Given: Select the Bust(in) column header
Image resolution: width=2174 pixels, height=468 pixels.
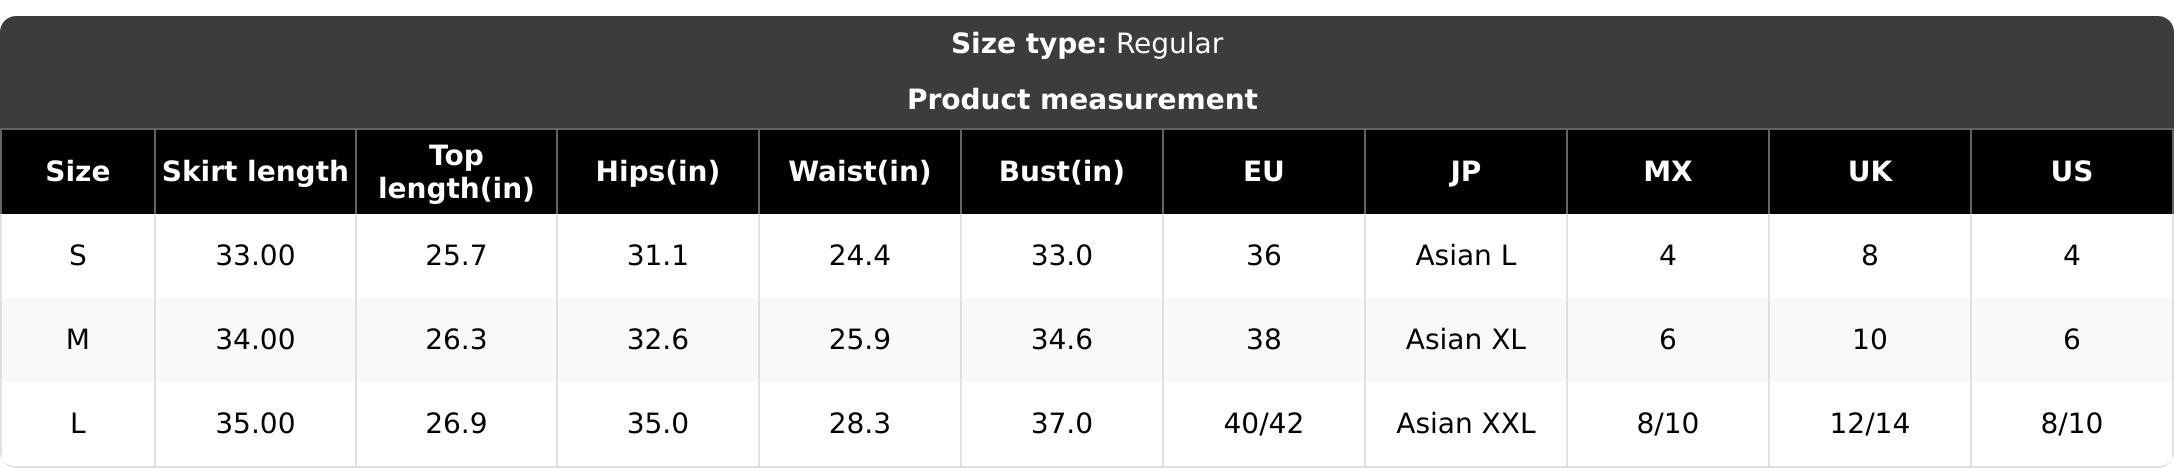Looking at the screenshot, I should click(1062, 172).
